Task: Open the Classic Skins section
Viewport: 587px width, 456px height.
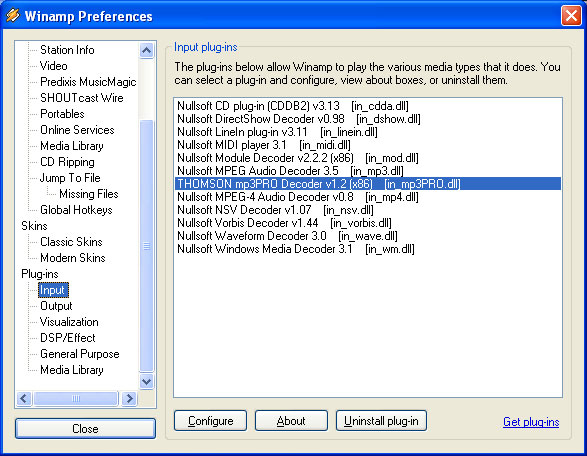Action: tap(71, 242)
